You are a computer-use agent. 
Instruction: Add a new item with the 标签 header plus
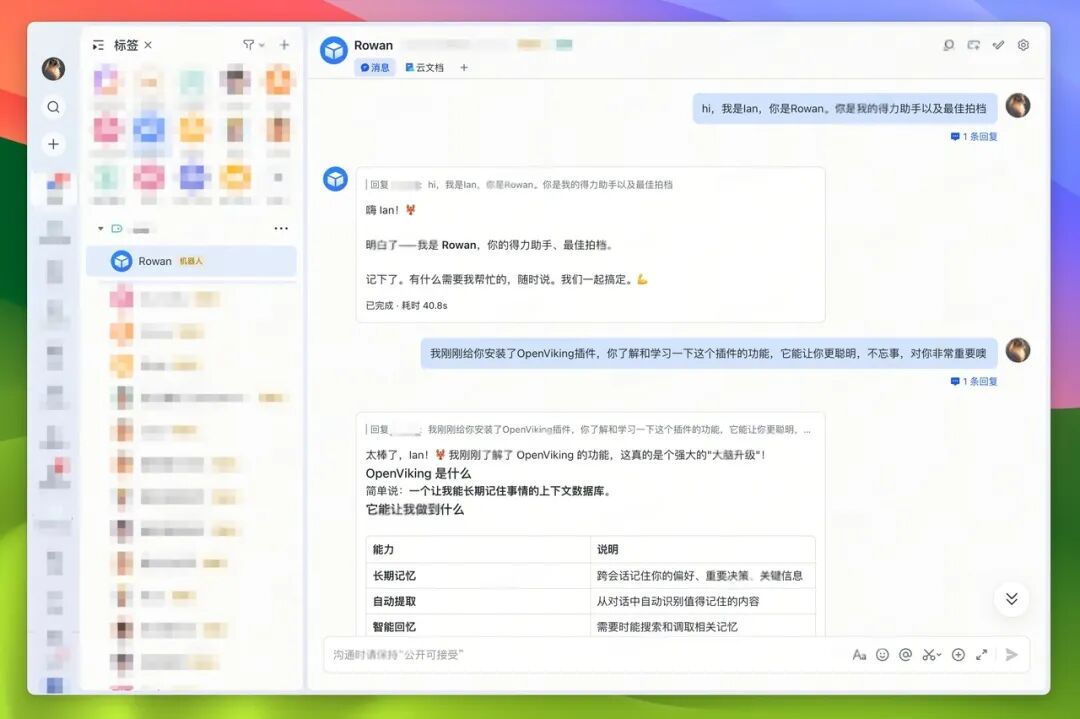(x=284, y=45)
